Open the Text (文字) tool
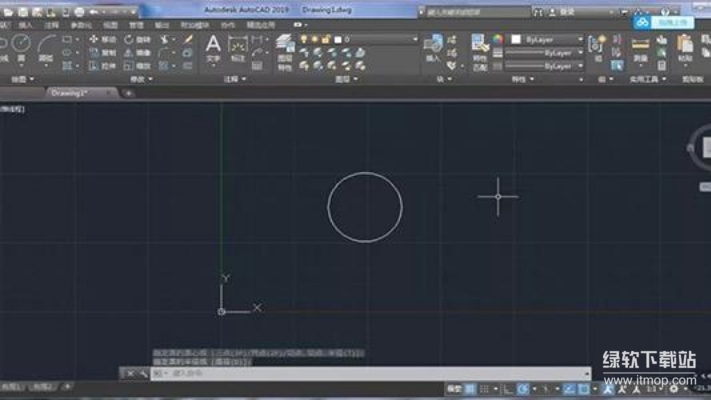The width and height of the screenshot is (711, 400). pos(213,49)
